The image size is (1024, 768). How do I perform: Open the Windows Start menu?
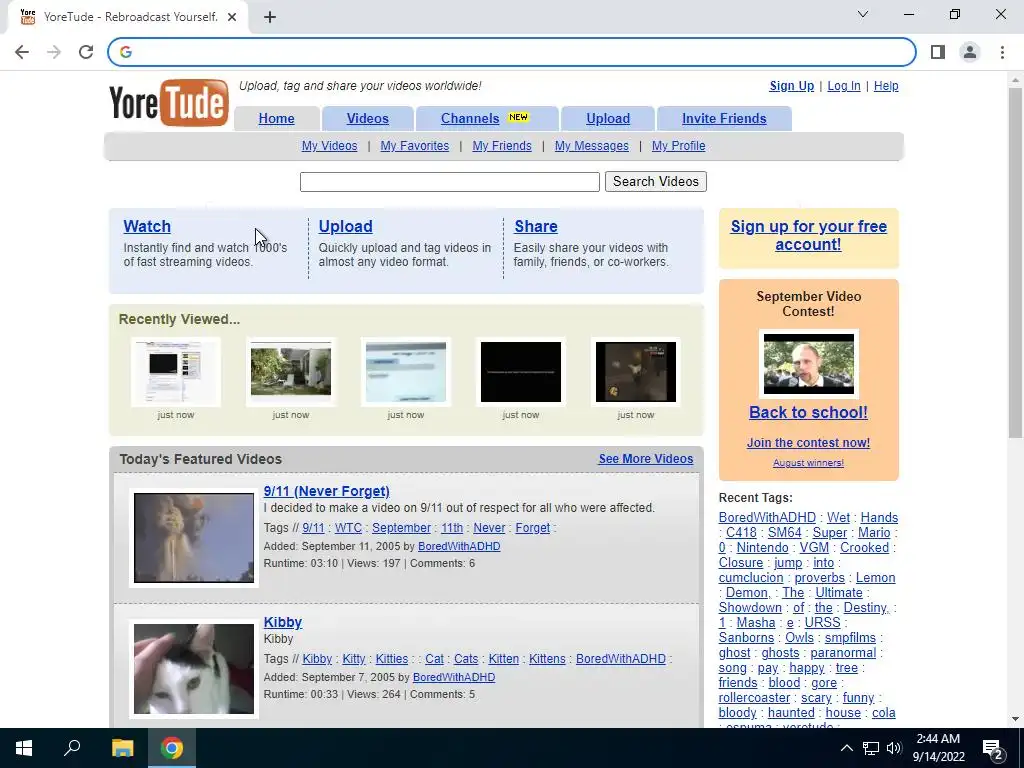point(24,748)
